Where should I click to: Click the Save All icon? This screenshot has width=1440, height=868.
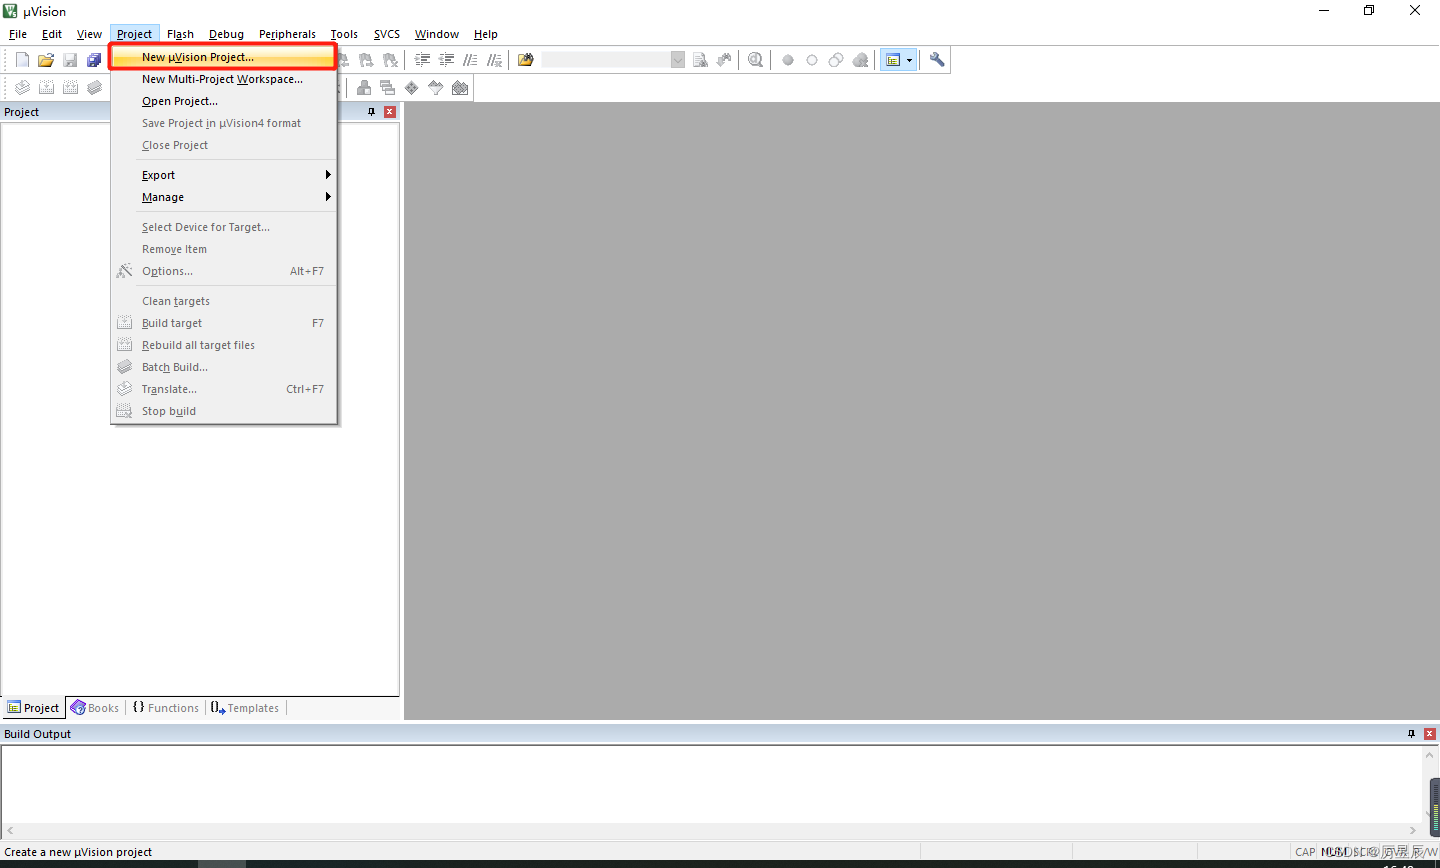pyautogui.click(x=94, y=60)
